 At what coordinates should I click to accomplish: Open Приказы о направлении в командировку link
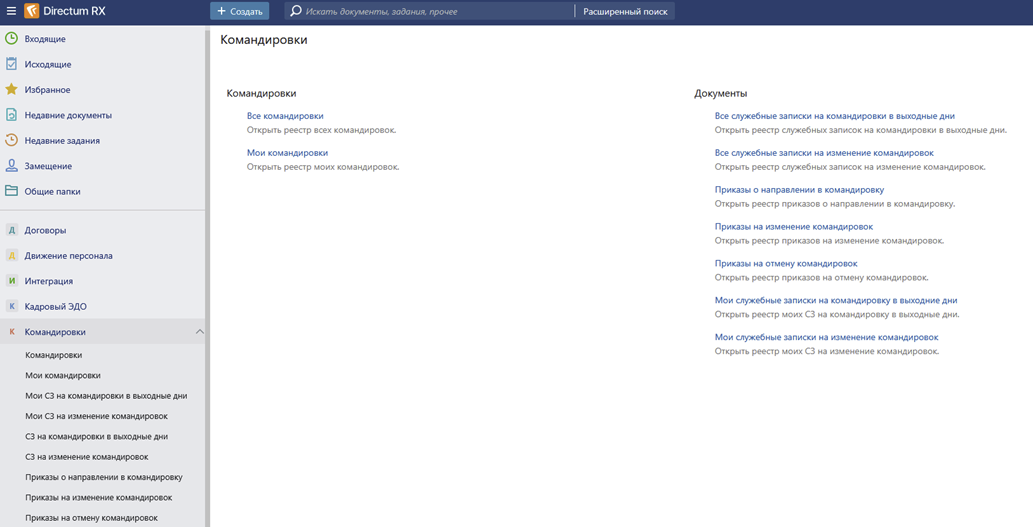pos(799,189)
